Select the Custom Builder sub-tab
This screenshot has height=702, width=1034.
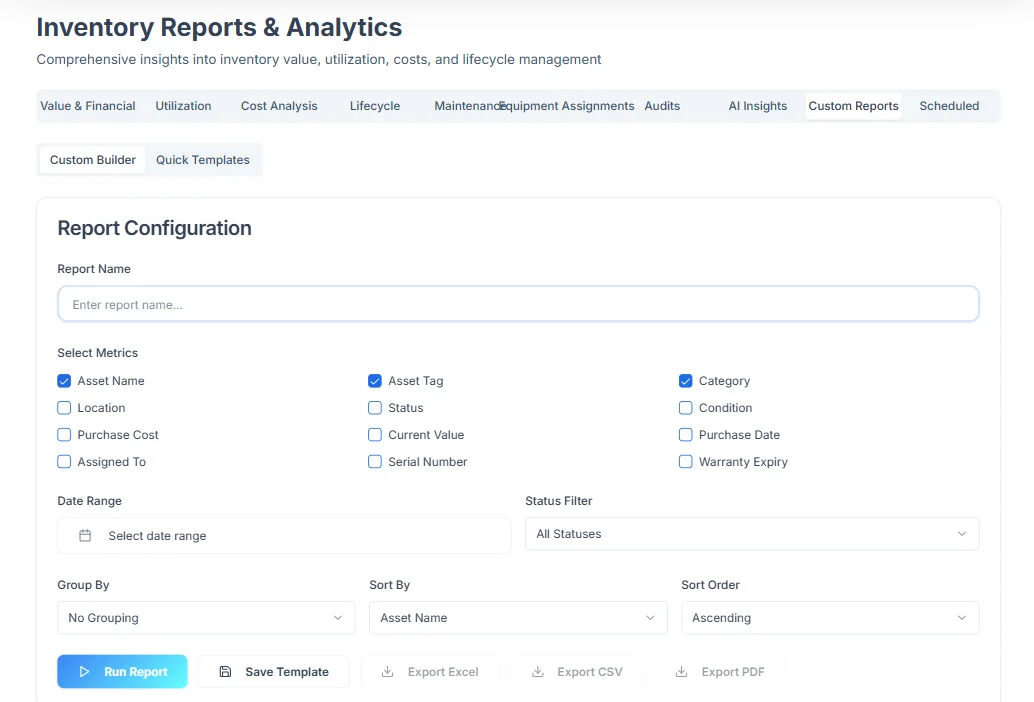pyautogui.click(x=93, y=160)
